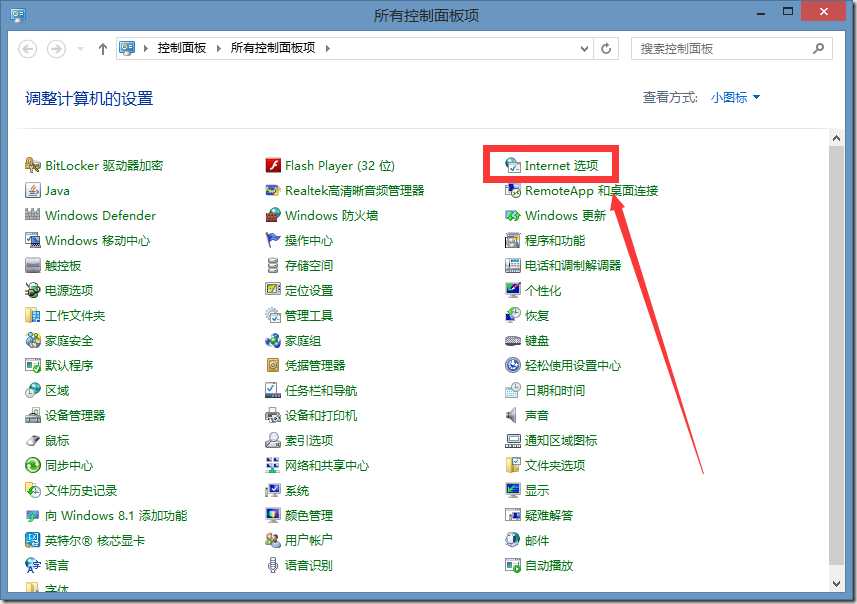Click the control panel window title icon

(x=18, y=15)
